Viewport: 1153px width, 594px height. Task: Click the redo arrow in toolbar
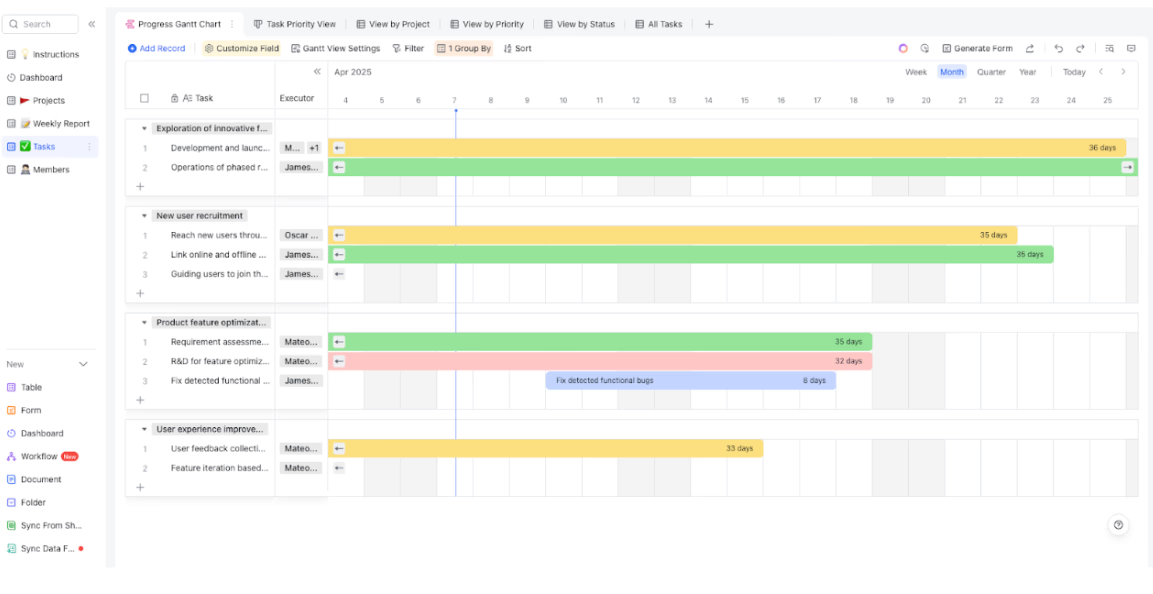point(1080,49)
